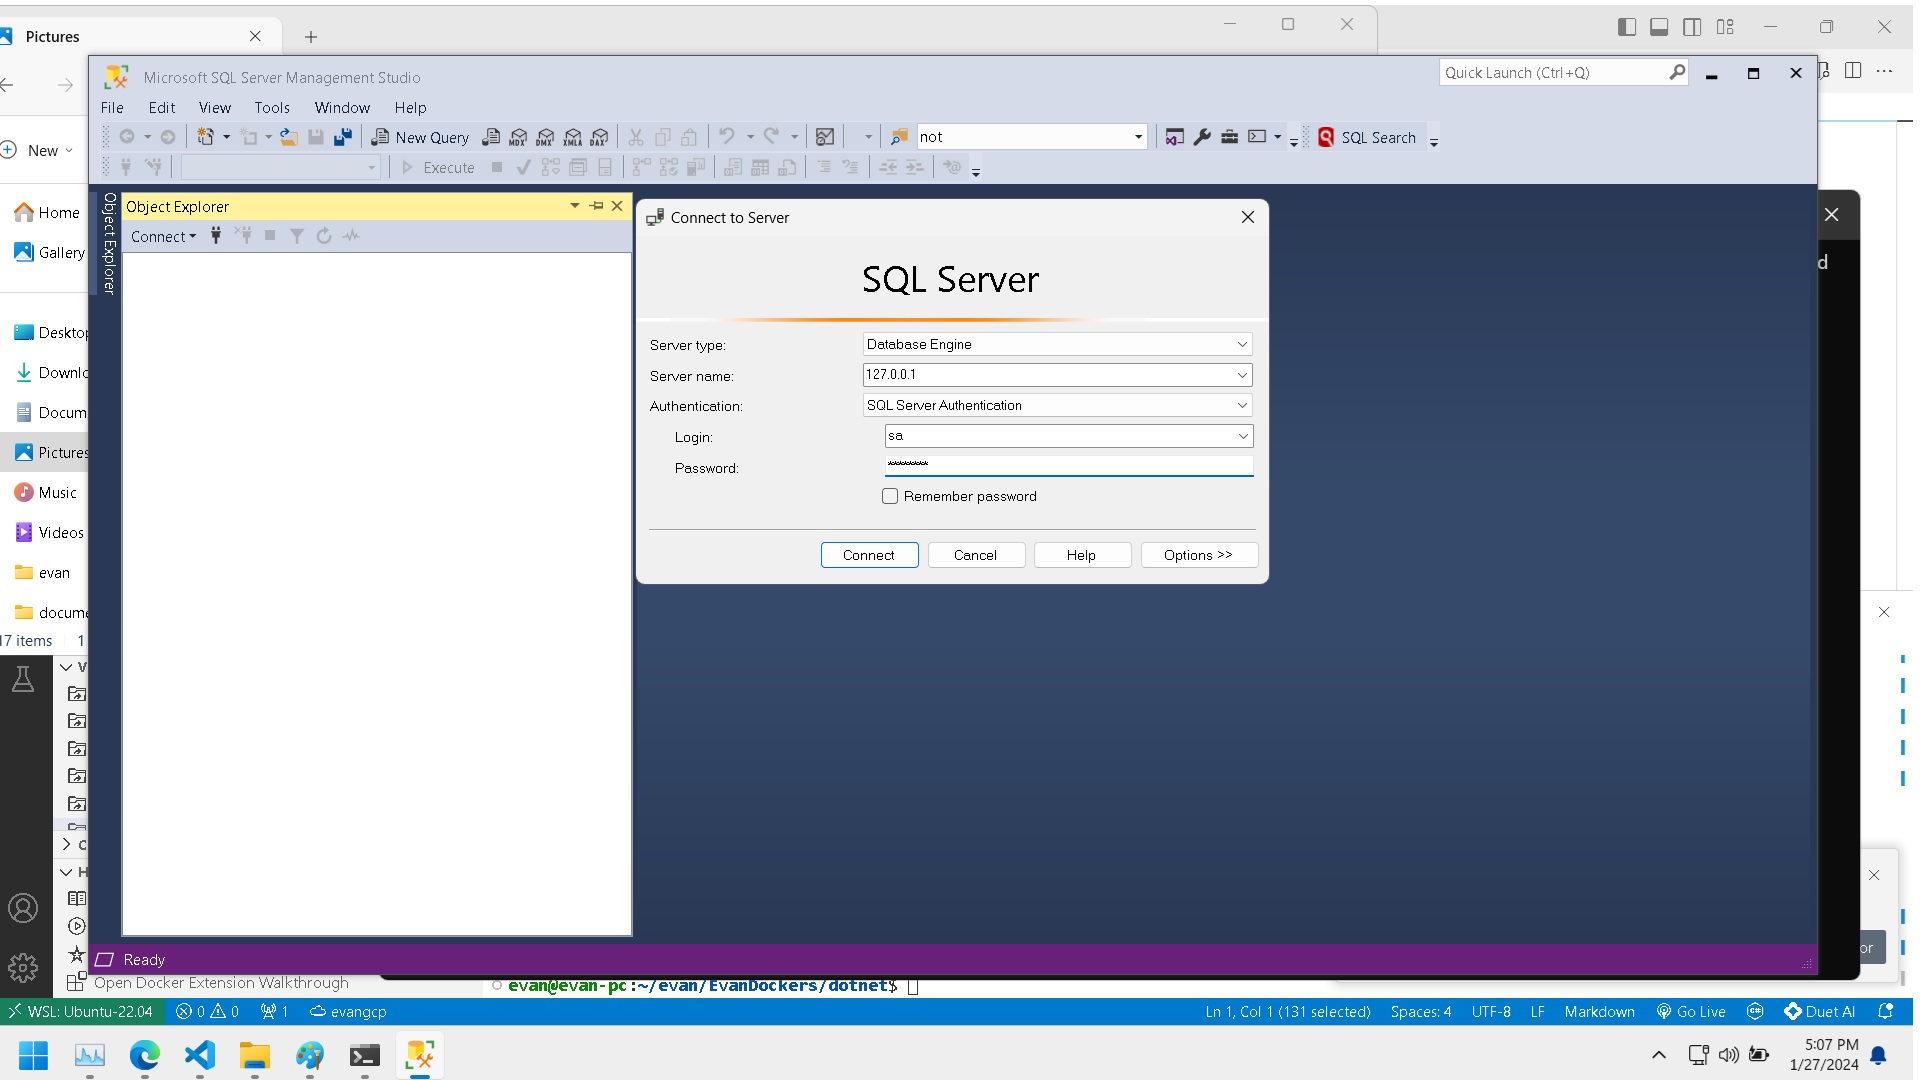Click Markdown language mode in status bar
This screenshot has width=1920, height=1080.
(x=1599, y=1012)
